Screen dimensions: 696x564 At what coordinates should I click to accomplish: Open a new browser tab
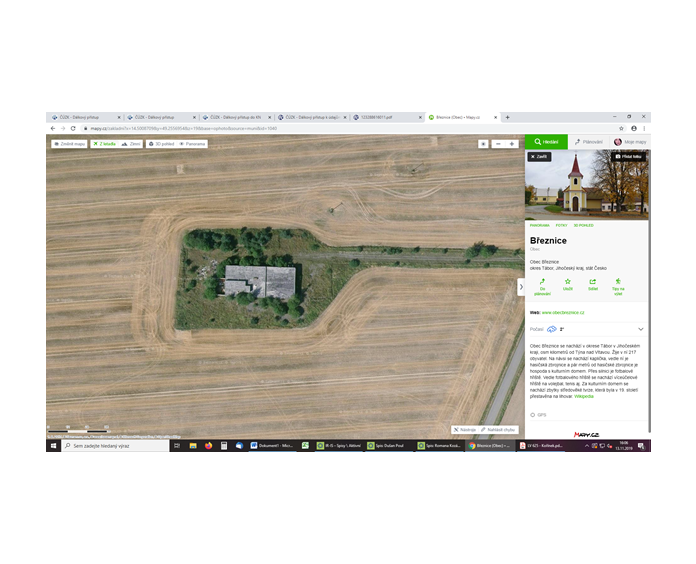507,118
